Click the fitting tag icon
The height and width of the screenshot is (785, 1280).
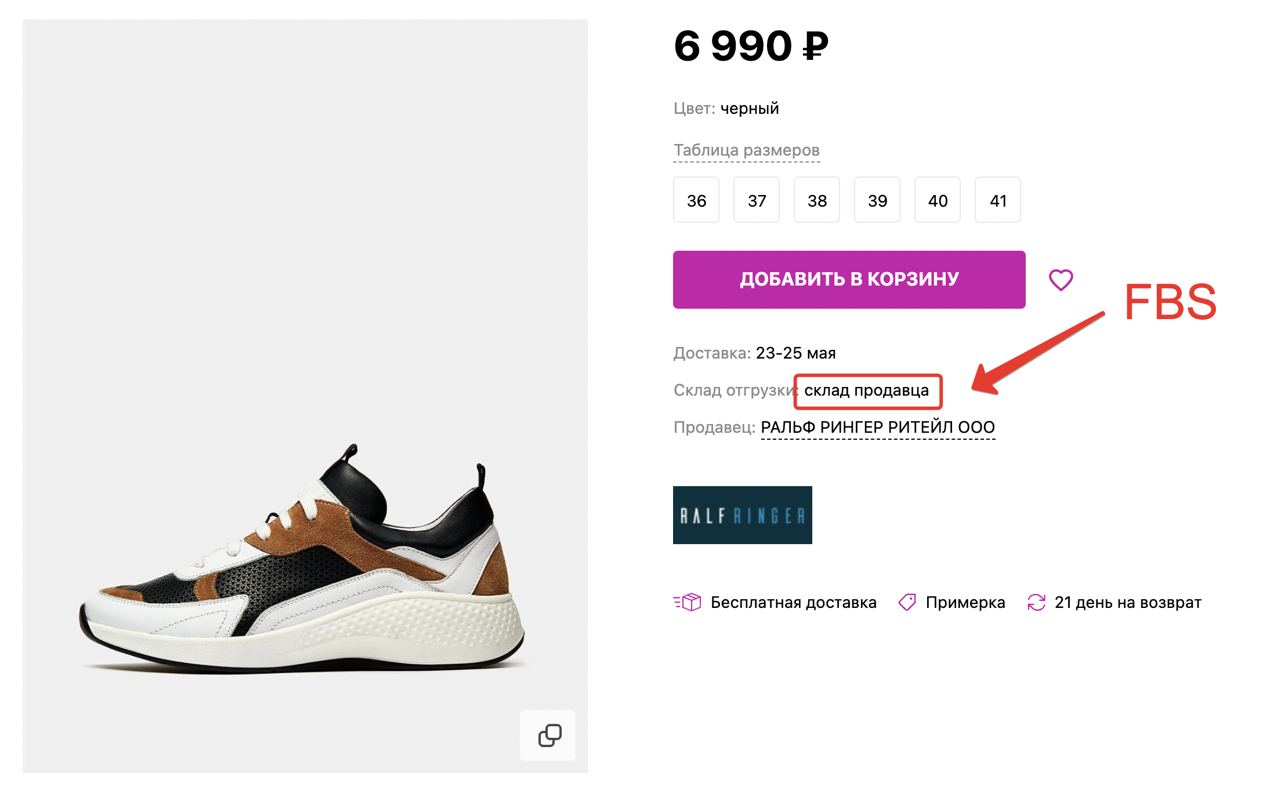point(907,602)
